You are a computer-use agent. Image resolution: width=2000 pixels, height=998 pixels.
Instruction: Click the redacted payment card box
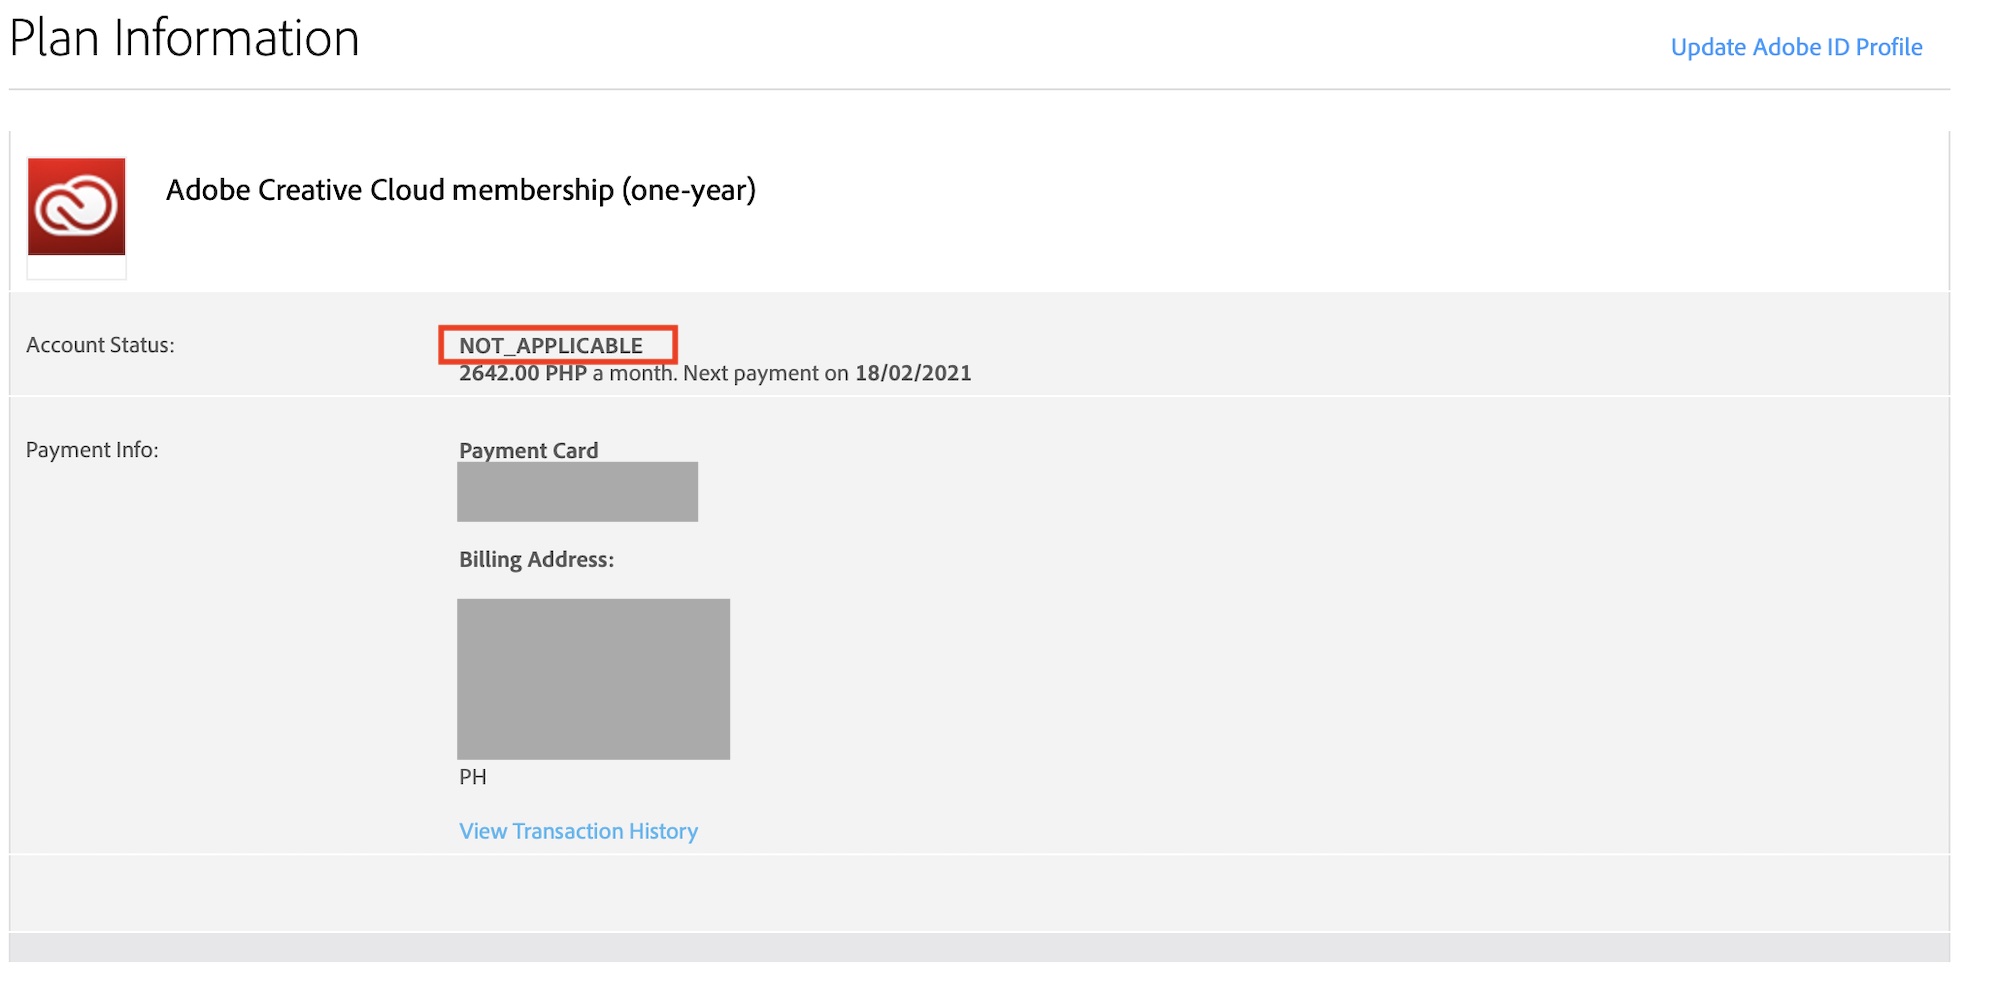[x=577, y=492]
